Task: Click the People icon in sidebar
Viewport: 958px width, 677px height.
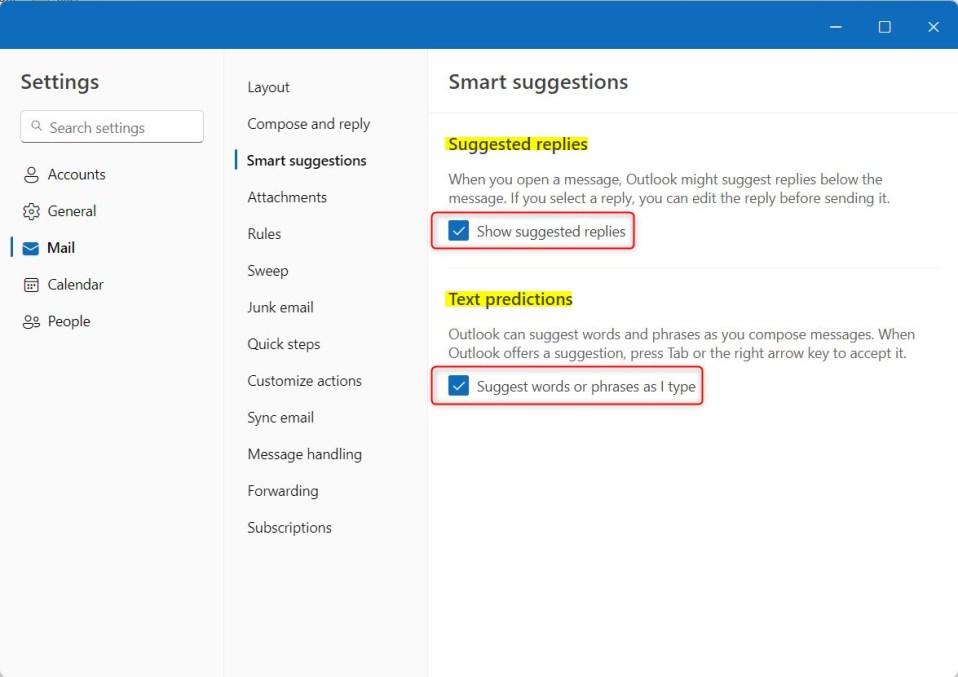Action: click(31, 321)
